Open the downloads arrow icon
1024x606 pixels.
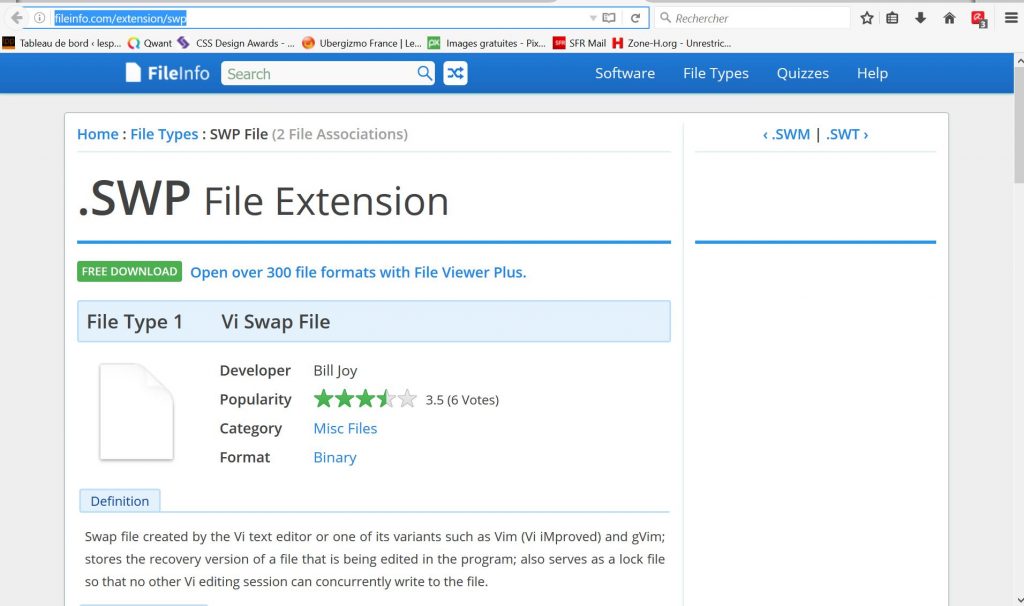[921, 18]
